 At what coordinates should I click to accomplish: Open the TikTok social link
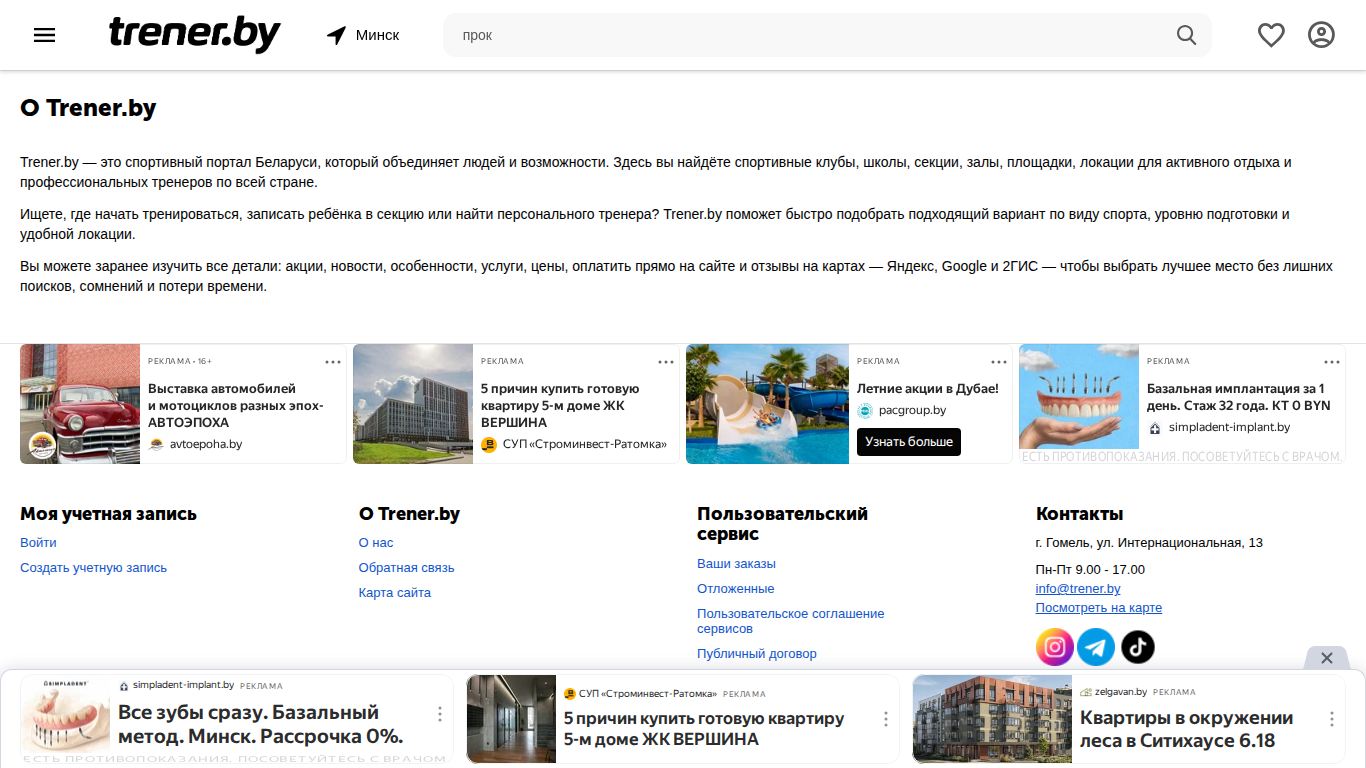click(1137, 647)
